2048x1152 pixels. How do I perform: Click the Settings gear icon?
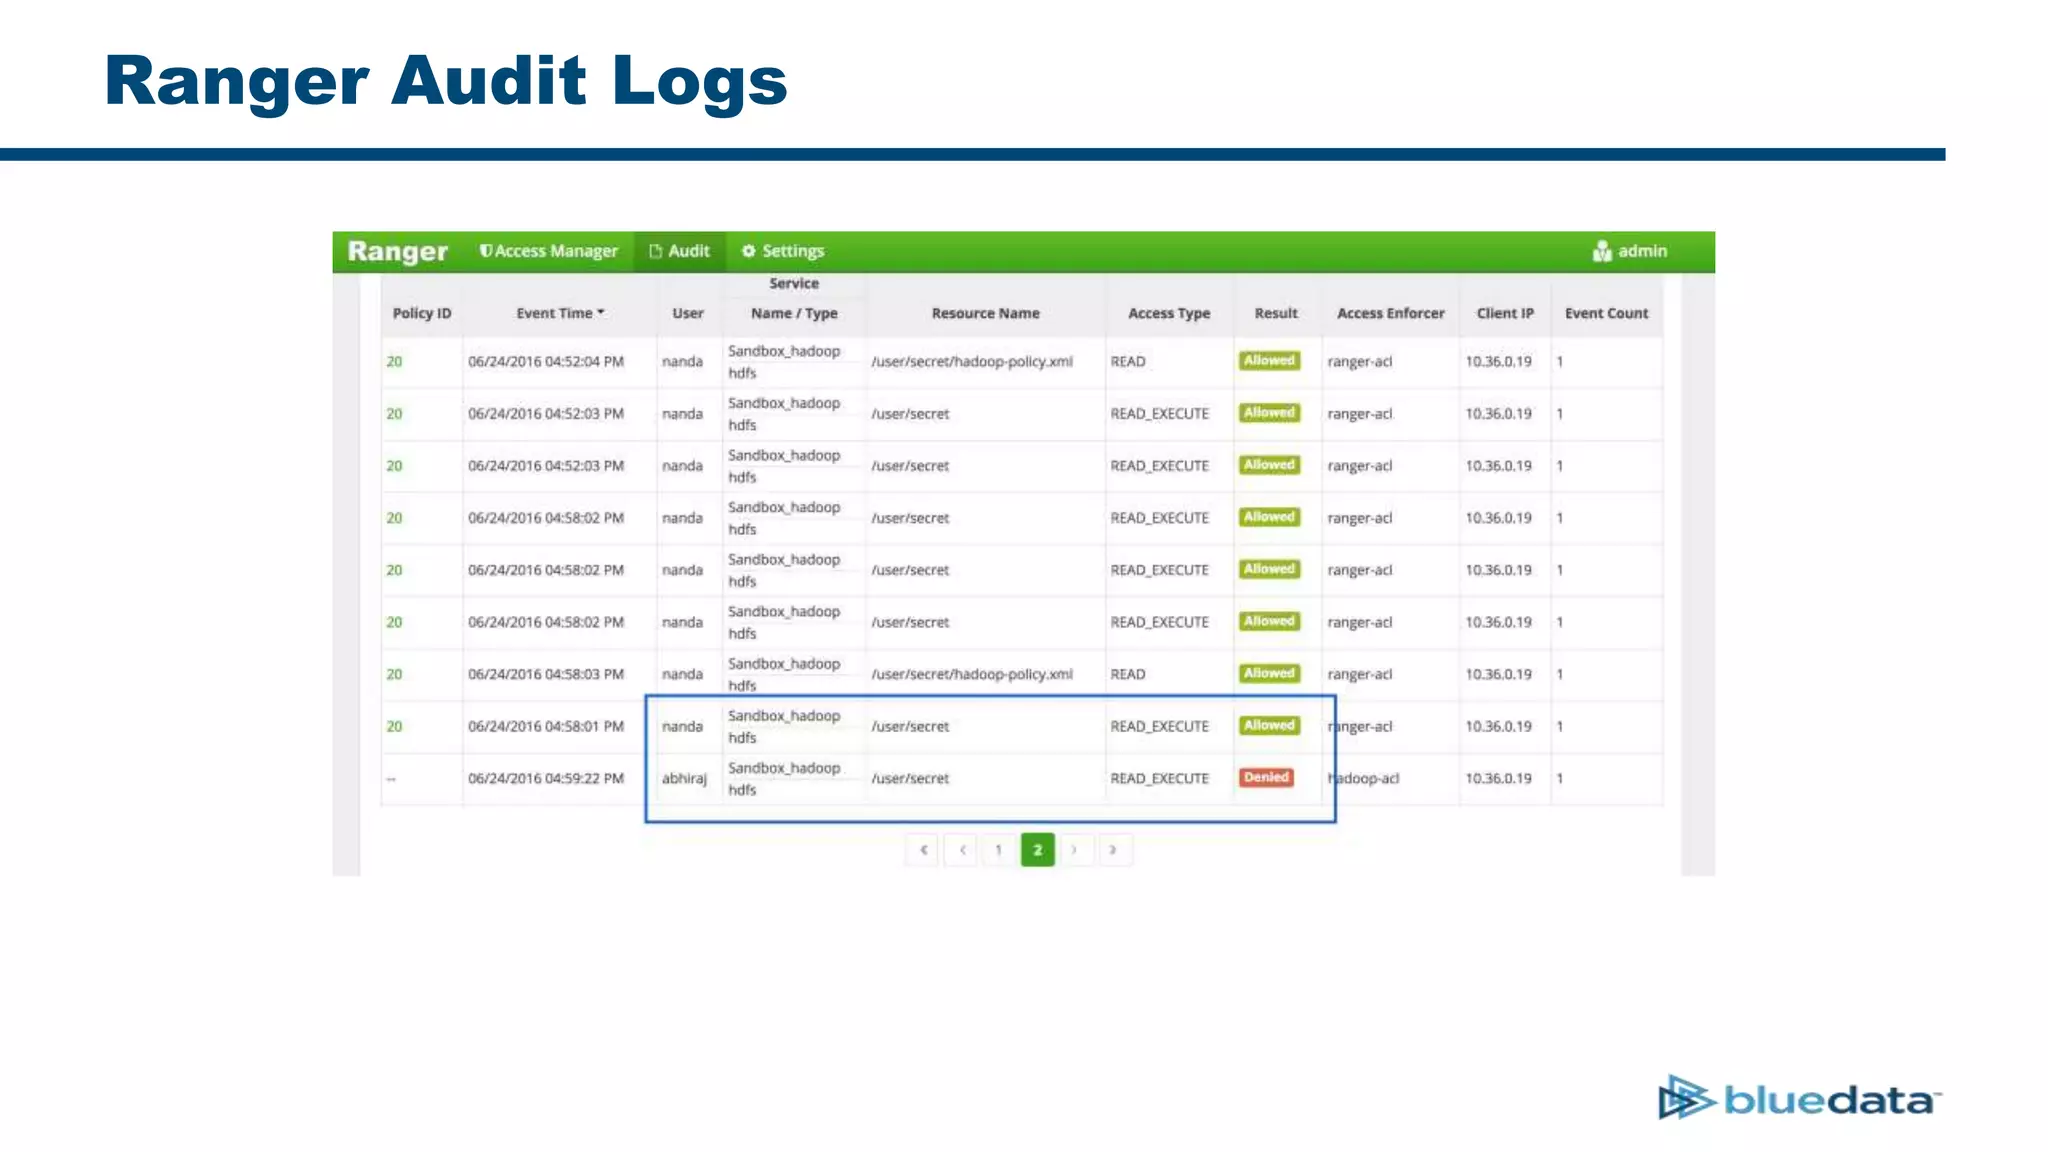point(748,251)
